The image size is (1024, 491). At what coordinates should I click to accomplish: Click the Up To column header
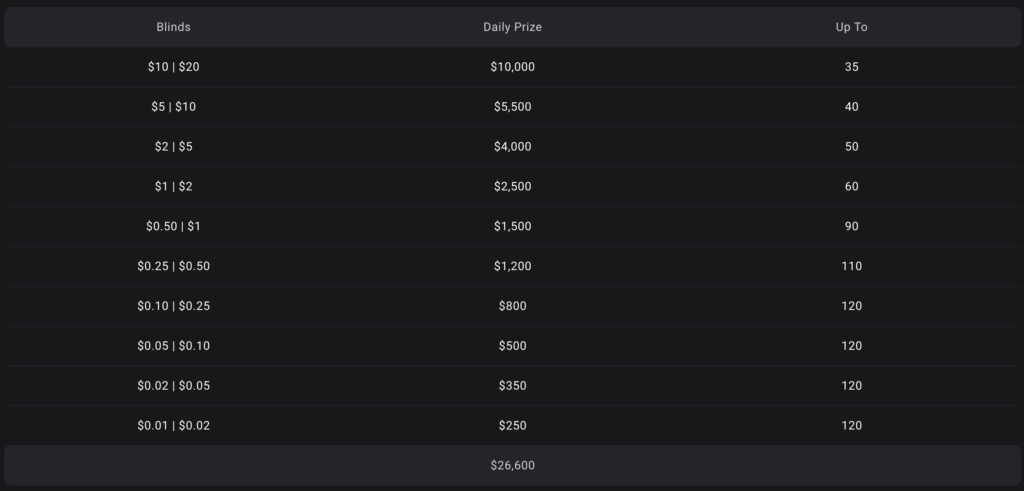tap(851, 27)
